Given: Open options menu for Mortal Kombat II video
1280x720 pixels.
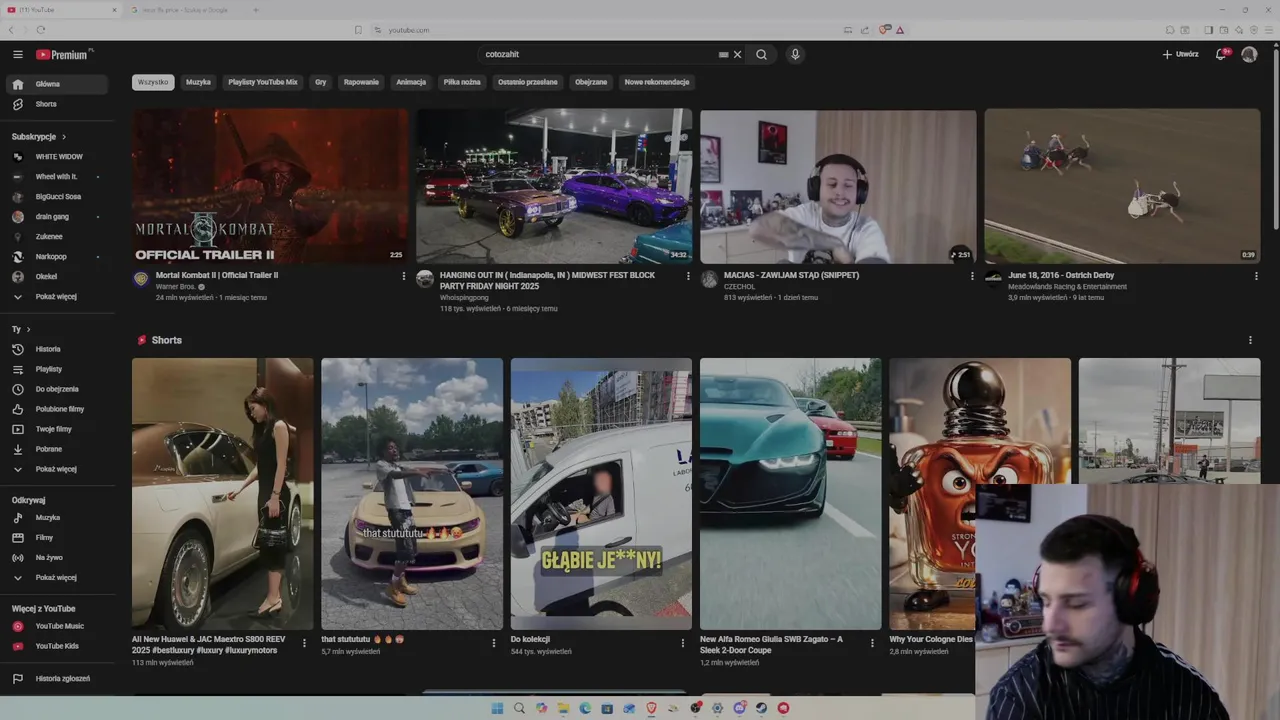Looking at the screenshot, I should tap(404, 276).
